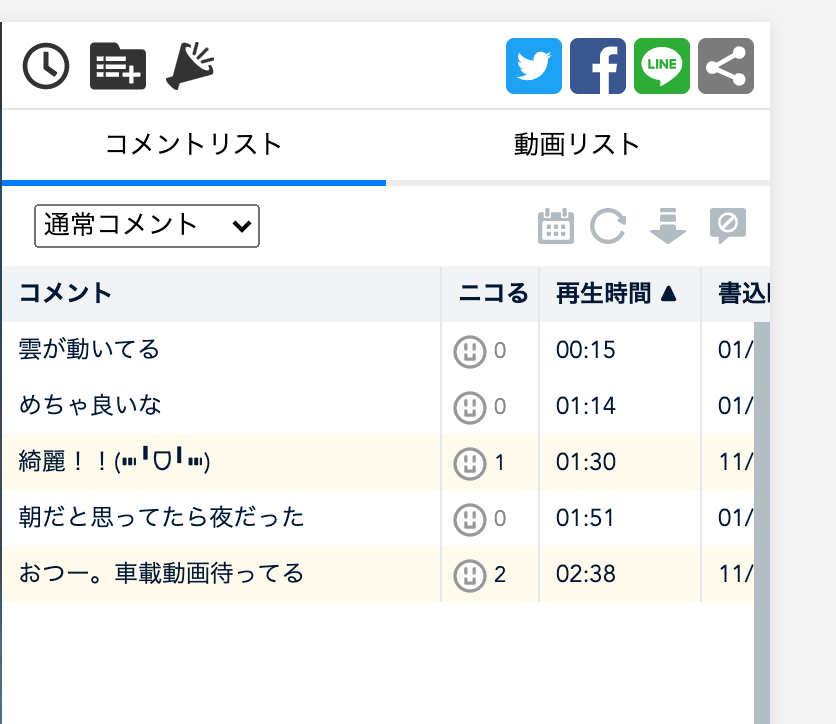Viewport: 836px width, 724px height.
Task: Toggle nicoru on 綺麗！！ comment
Action: click(467, 463)
